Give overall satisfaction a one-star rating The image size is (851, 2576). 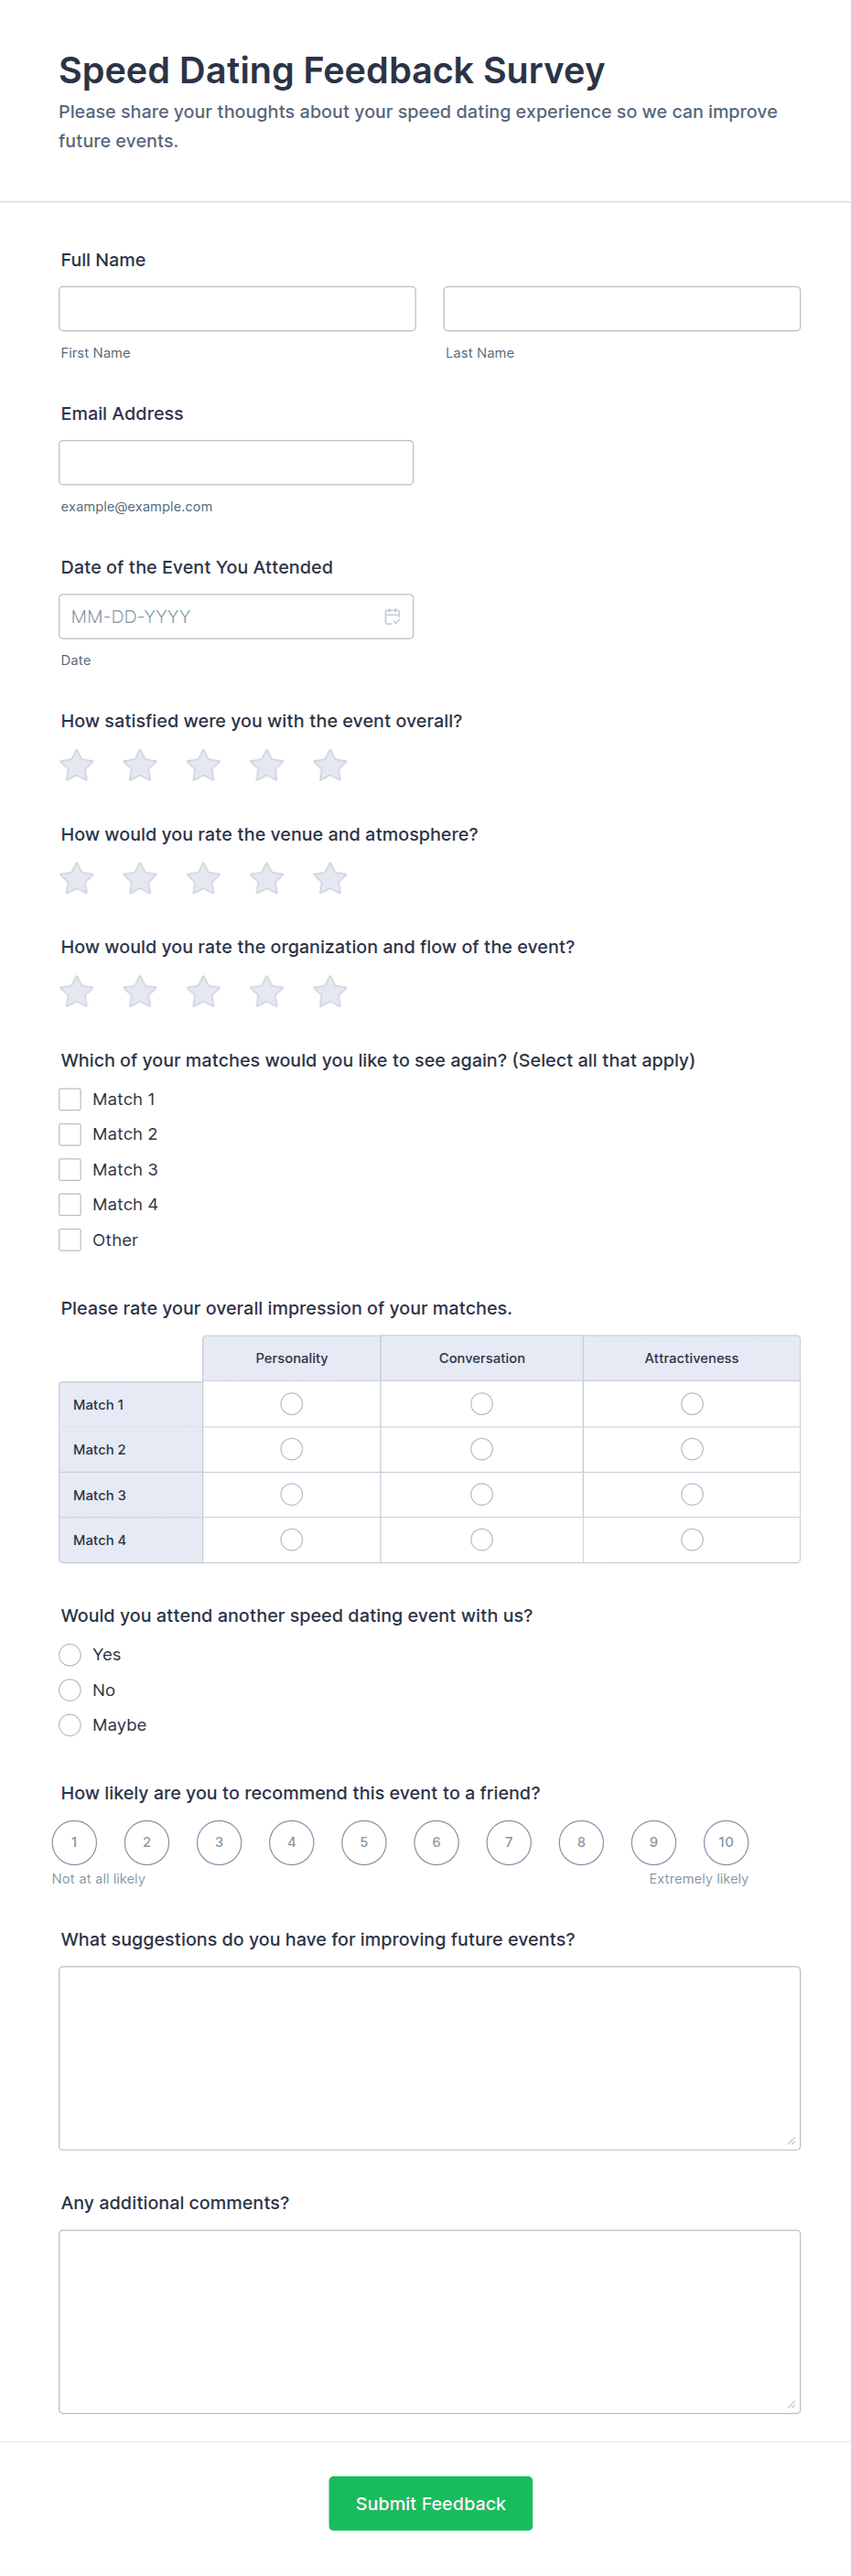(x=77, y=766)
